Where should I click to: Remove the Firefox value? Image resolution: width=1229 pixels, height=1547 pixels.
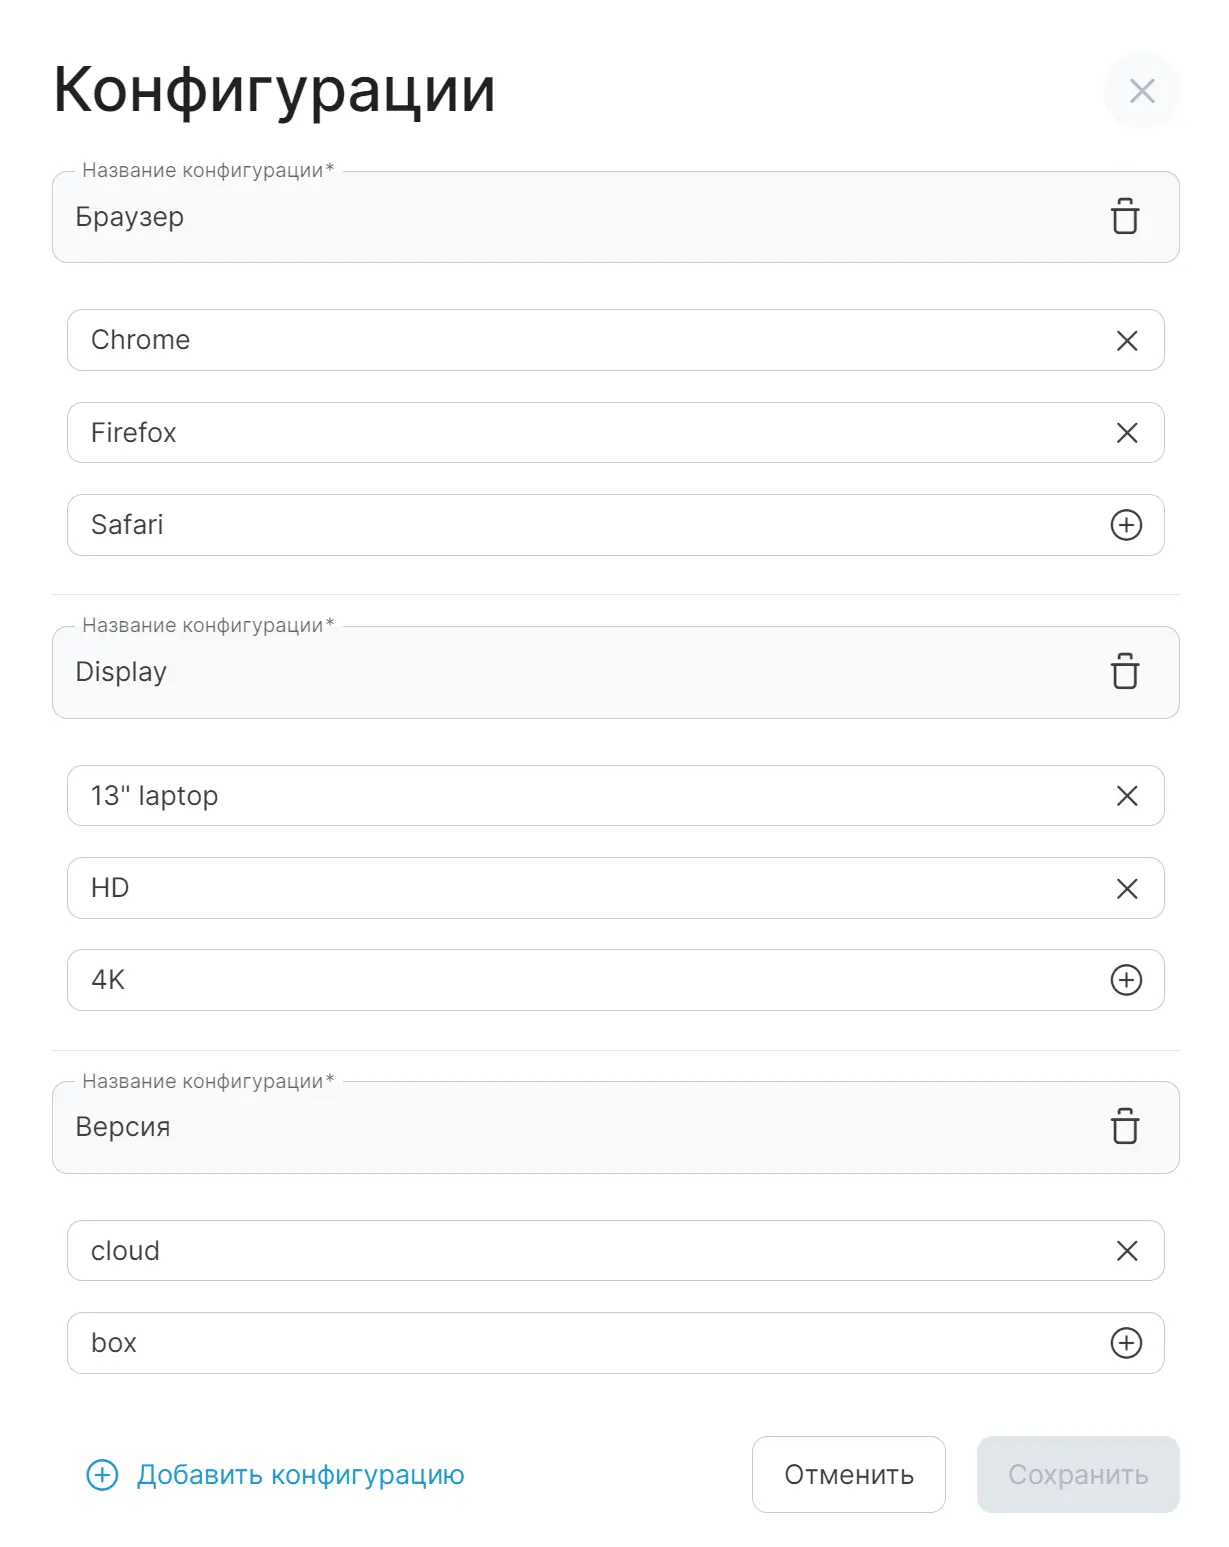pos(1127,433)
